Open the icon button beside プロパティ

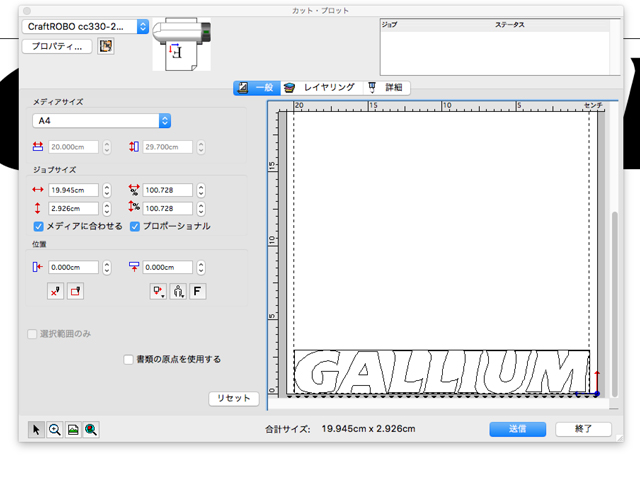106,46
